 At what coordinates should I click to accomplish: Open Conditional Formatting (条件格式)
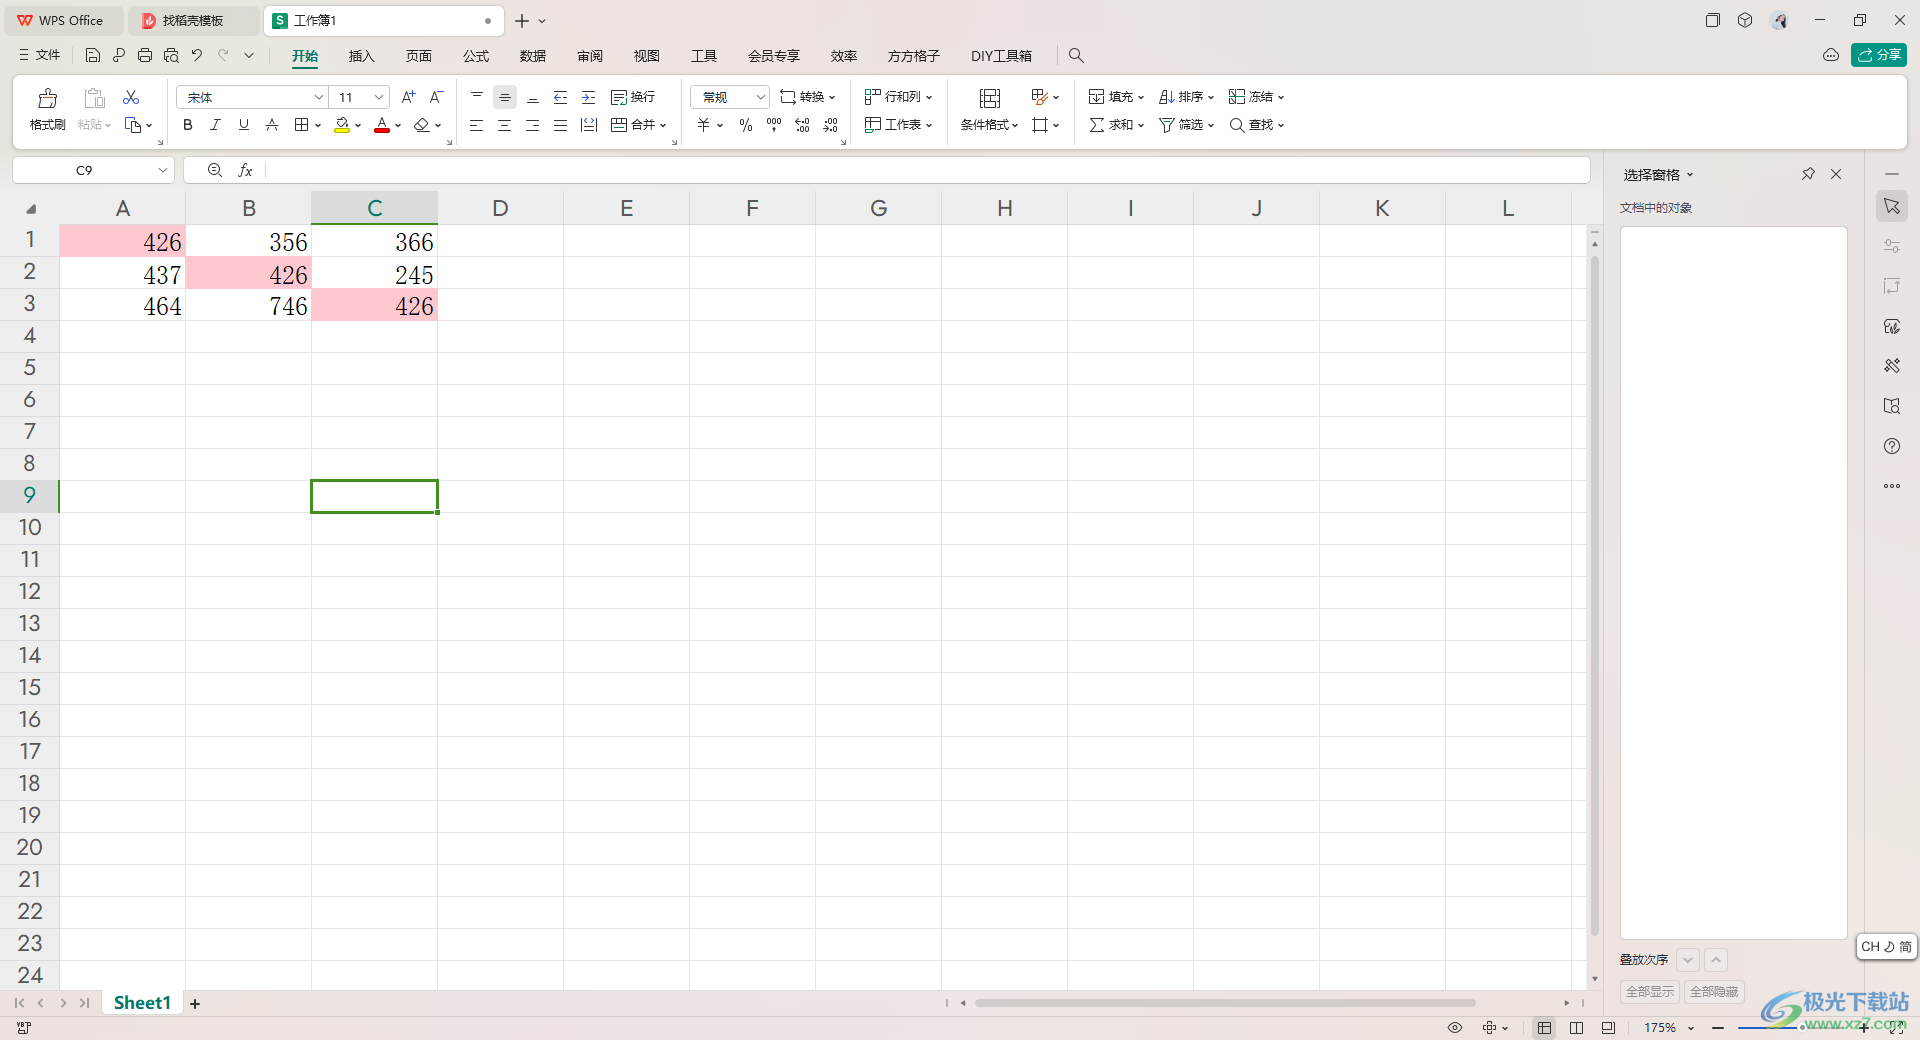pos(990,110)
